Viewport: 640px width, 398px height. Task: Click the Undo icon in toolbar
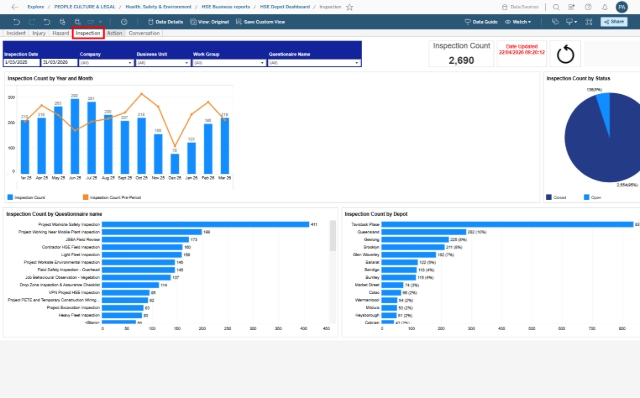(16, 22)
